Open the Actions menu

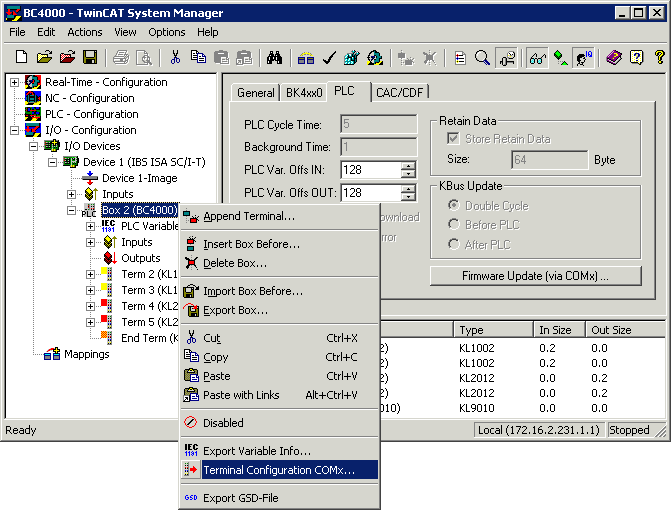[85, 32]
